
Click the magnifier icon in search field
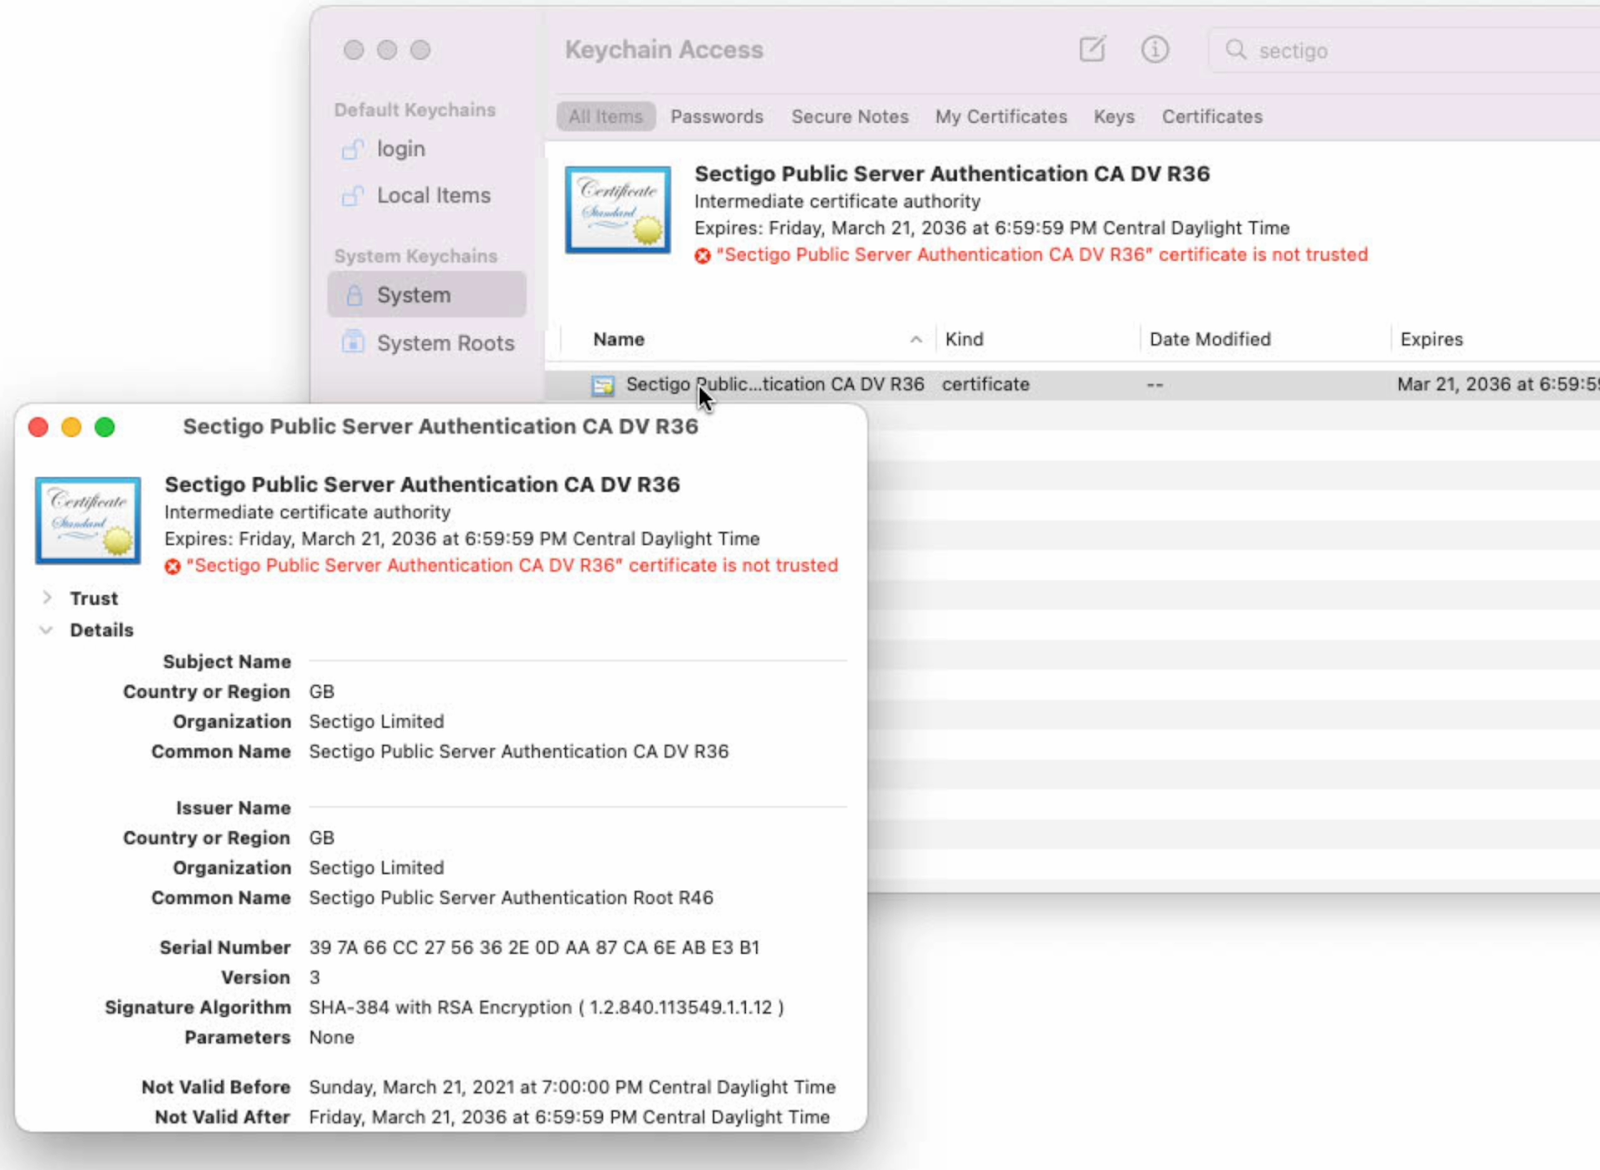[x=1236, y=50]
